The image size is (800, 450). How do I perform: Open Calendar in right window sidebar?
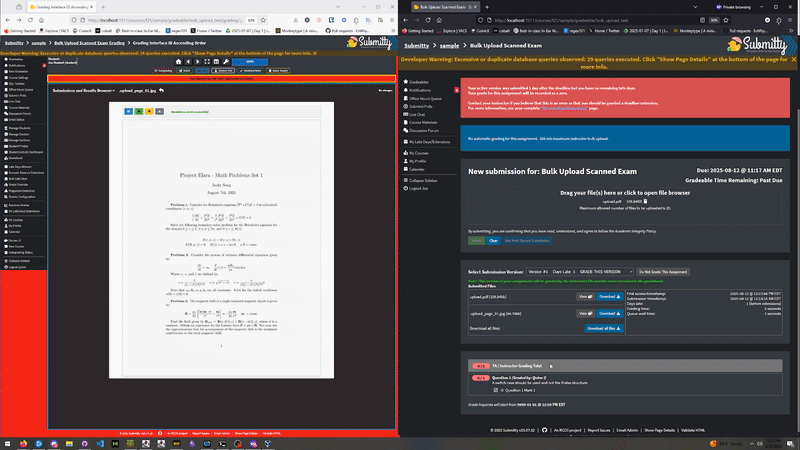pos(416,169)
